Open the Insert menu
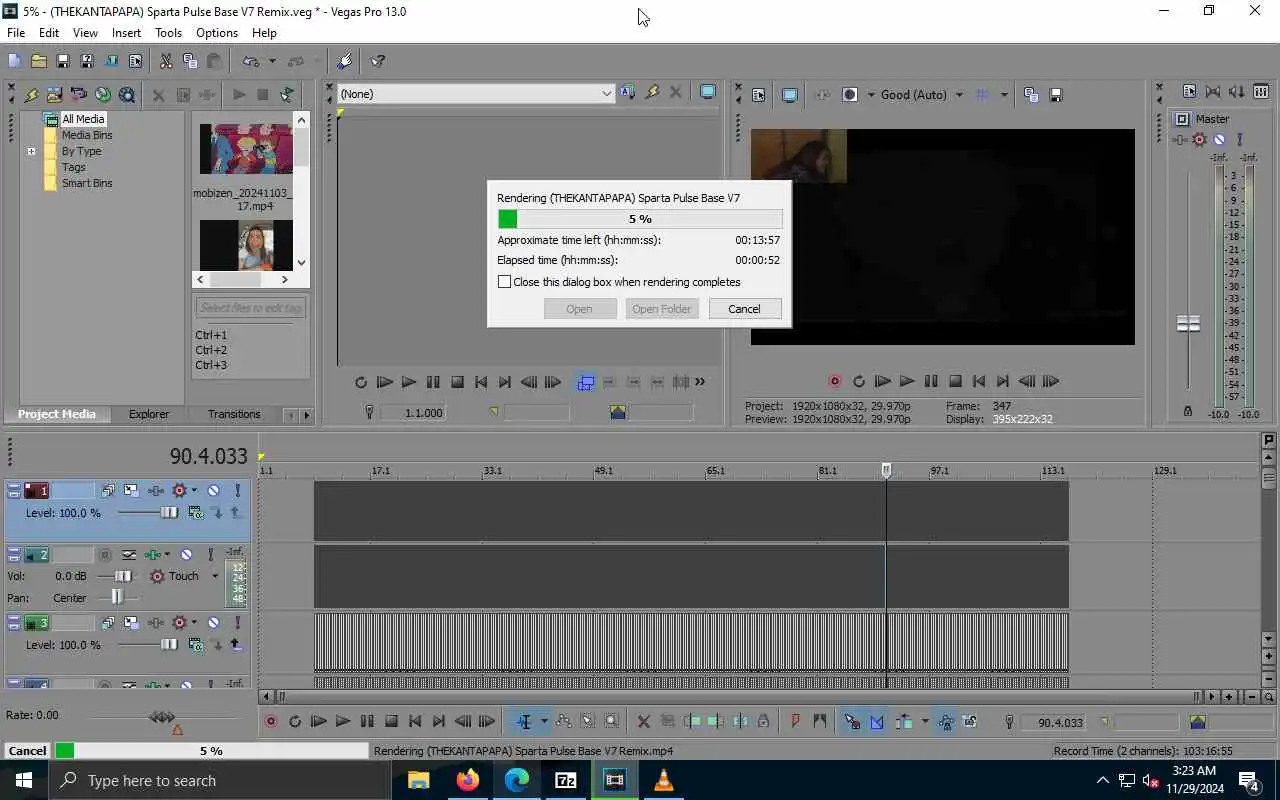1280x800 pixels. 126,33
